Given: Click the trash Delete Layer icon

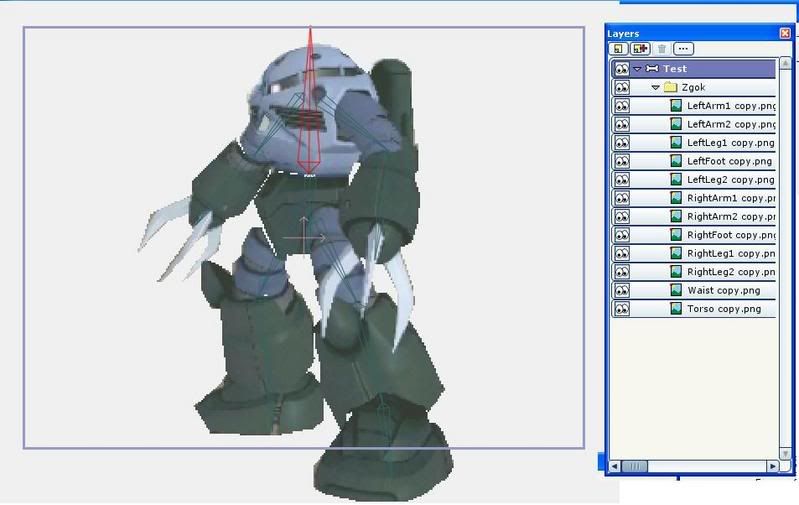Looking at the screenshot, I should tap(662, 49).
